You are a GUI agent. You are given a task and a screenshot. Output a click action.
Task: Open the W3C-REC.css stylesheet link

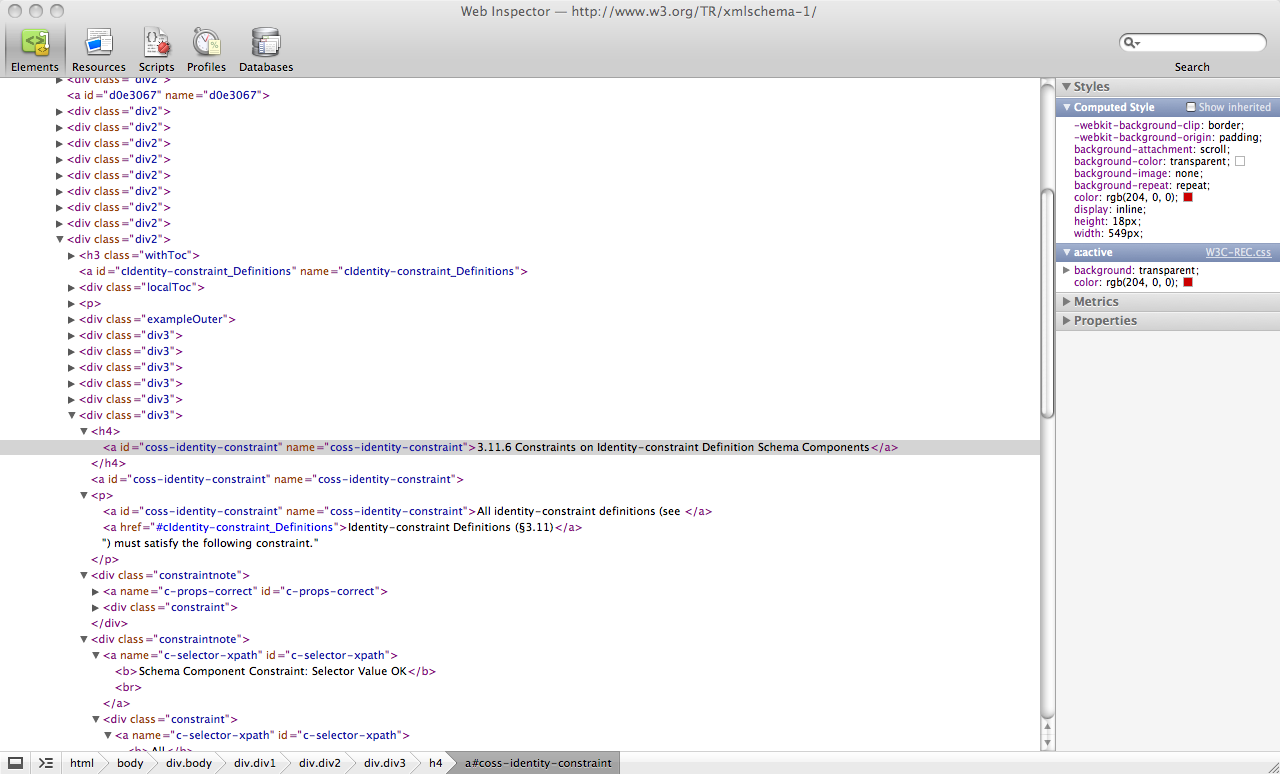pos(1238,253)
